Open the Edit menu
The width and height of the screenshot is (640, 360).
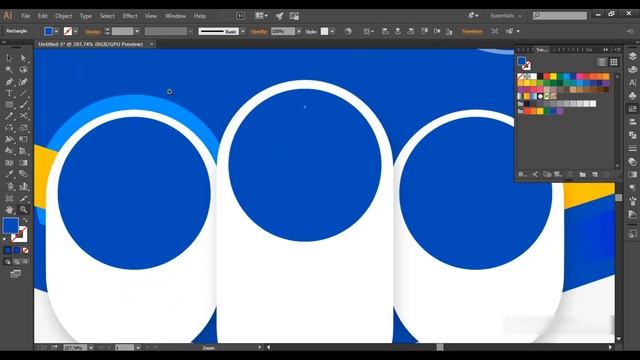coord(42,16)
